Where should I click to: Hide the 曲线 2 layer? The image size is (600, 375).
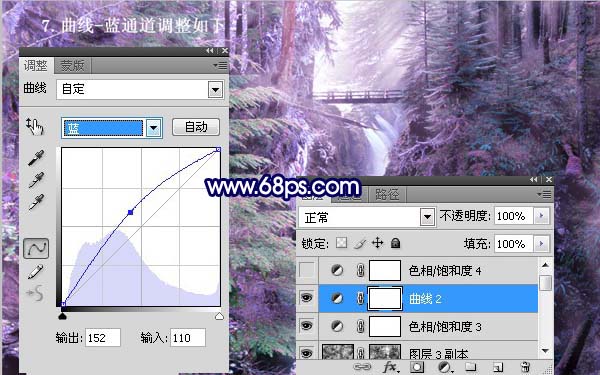(307, 298)
